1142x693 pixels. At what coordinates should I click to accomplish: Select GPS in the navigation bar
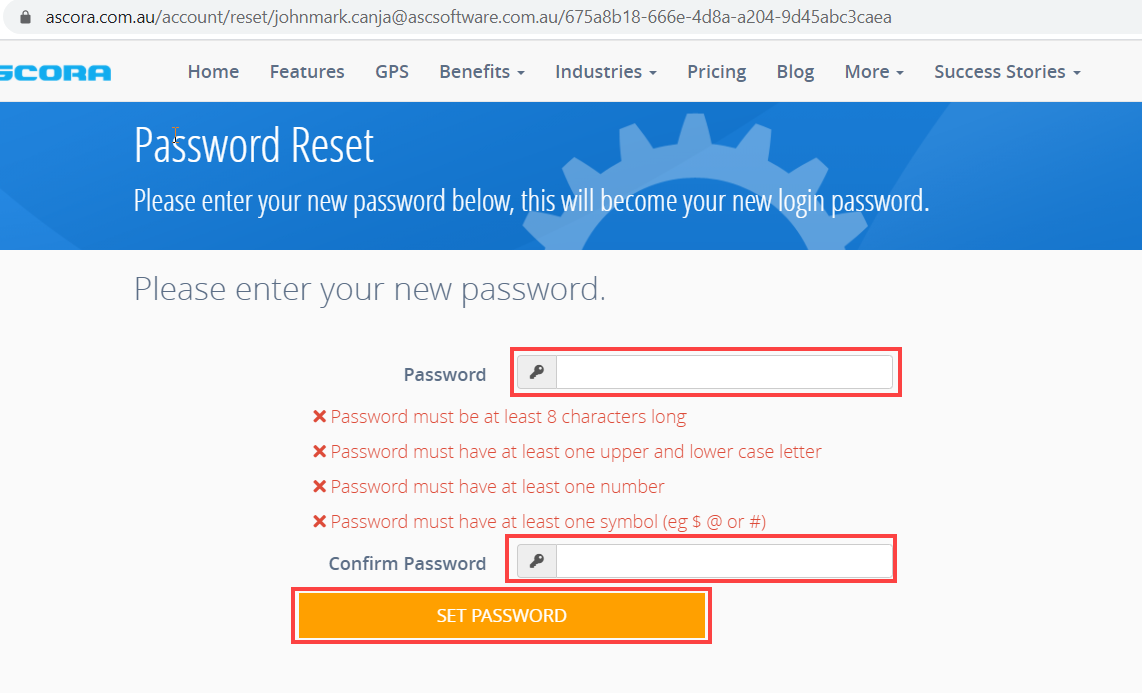pyautogui.click(x=392, y=72)
